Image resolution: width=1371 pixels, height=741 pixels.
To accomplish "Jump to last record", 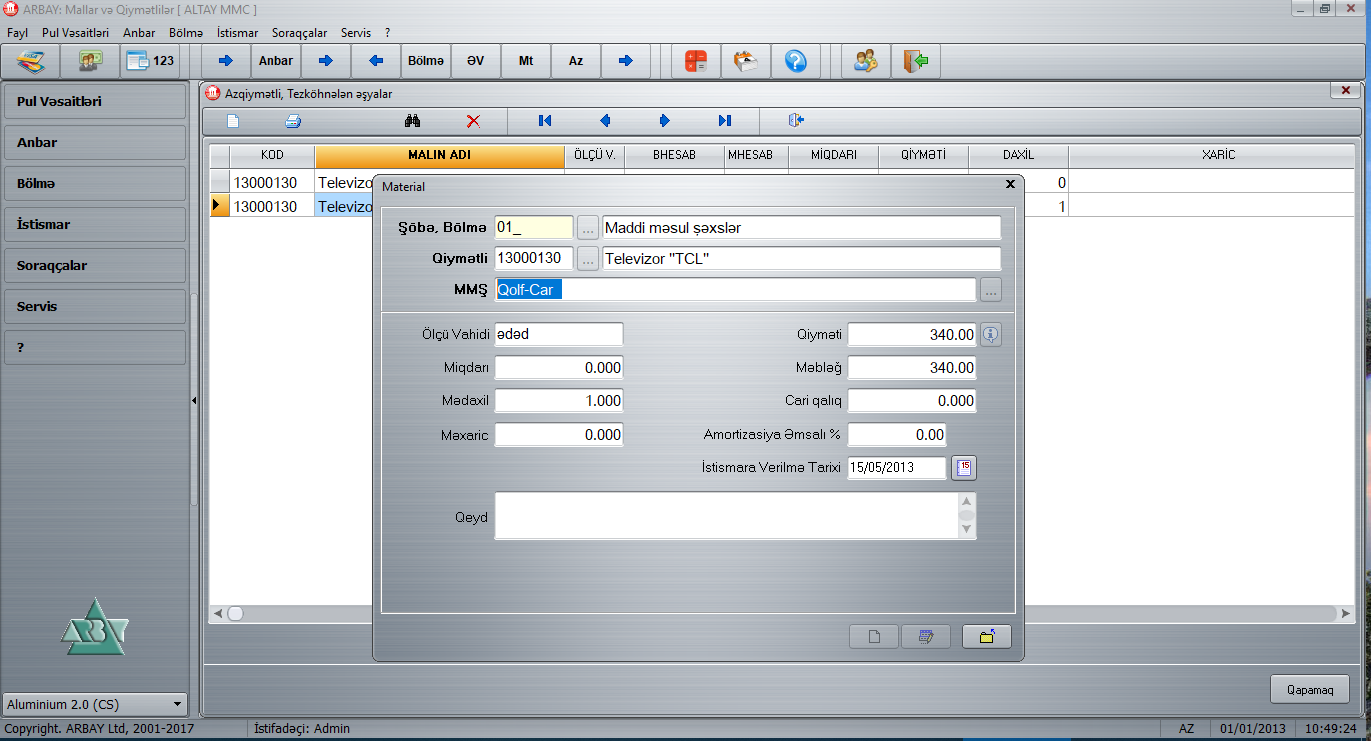I will coord(725,121).
